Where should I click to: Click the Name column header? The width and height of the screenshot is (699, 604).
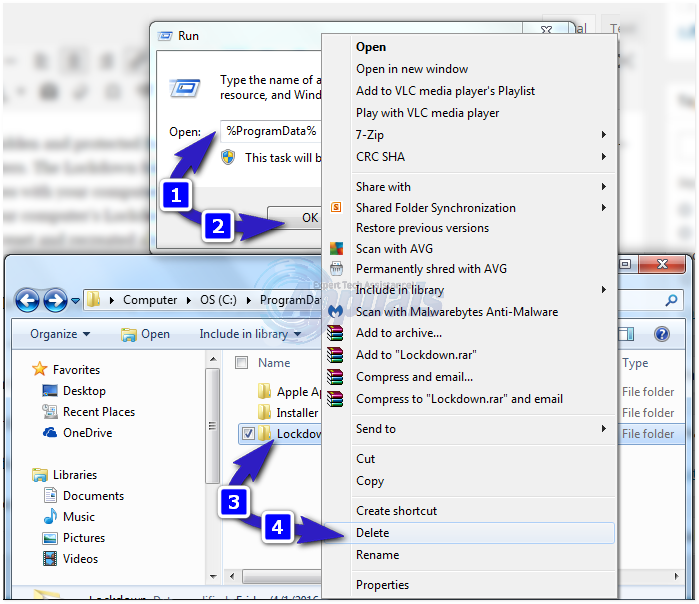274,363
